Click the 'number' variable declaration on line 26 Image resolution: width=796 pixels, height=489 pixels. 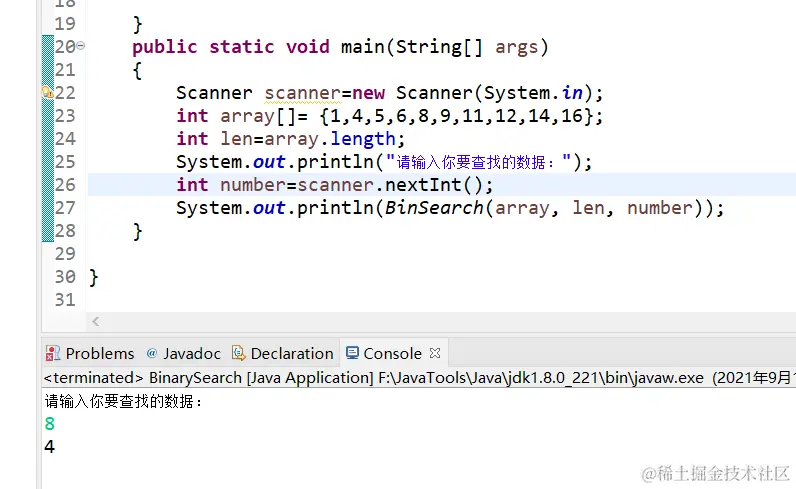click(253, 185)
